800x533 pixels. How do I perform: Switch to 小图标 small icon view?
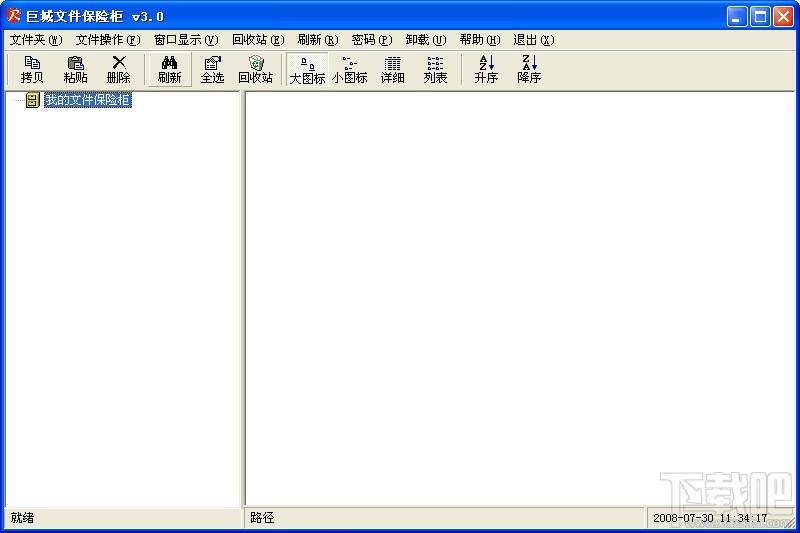(349, 69)
